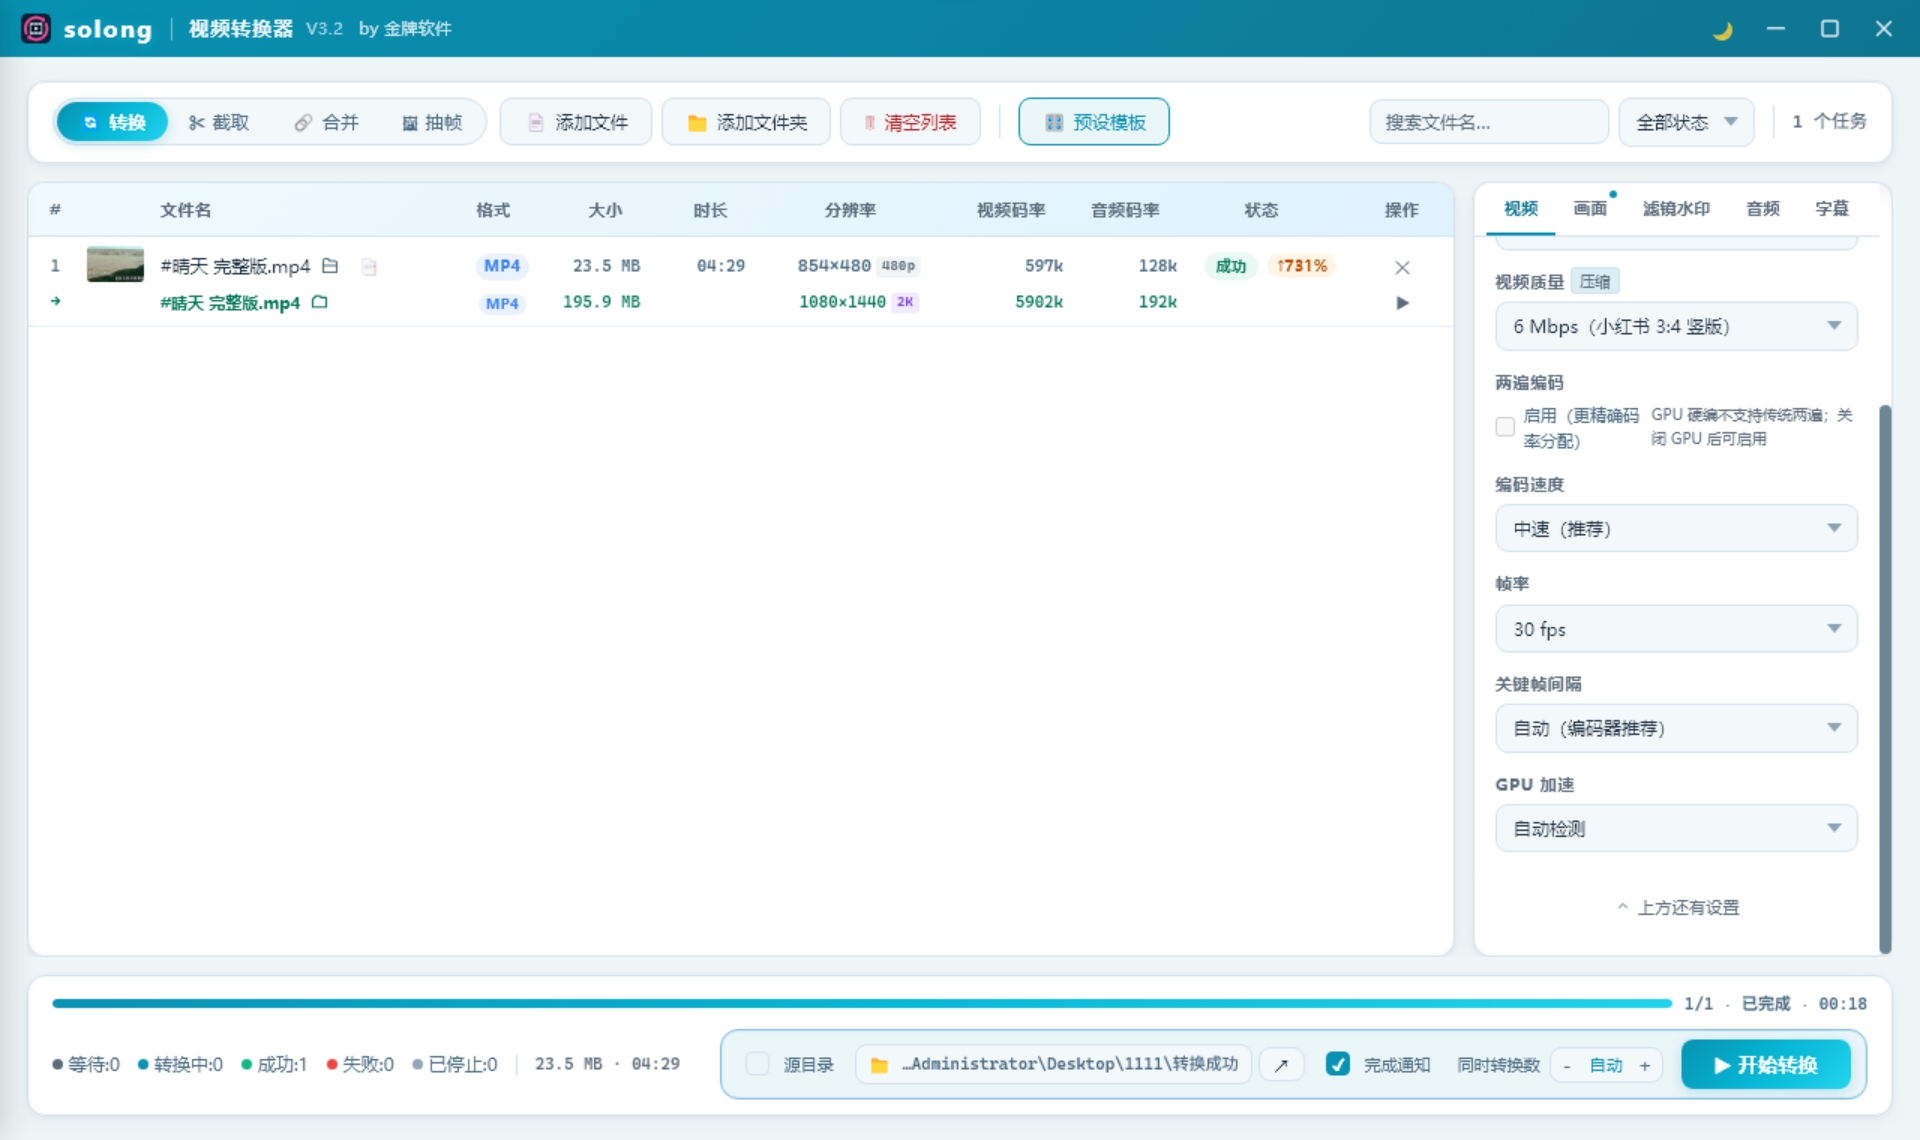Switch to 抽帧 frame extraction mode

[x=432, y=122]
